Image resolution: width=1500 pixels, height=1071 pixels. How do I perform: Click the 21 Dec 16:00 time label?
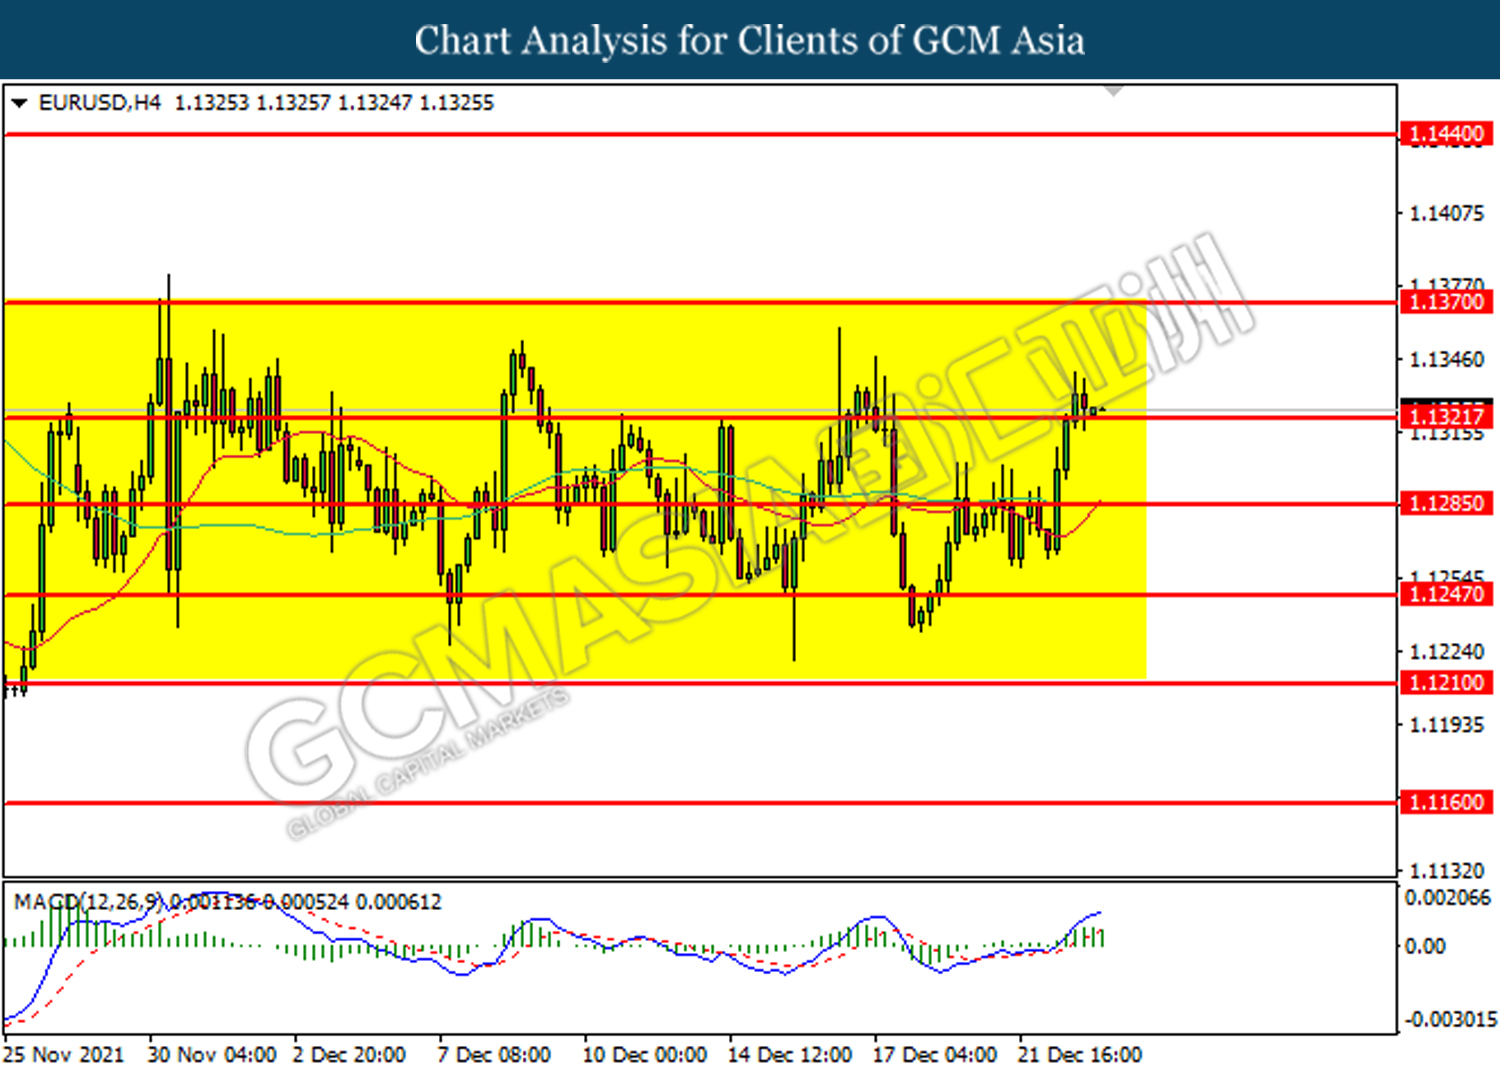click(x=1080, y=1055)
